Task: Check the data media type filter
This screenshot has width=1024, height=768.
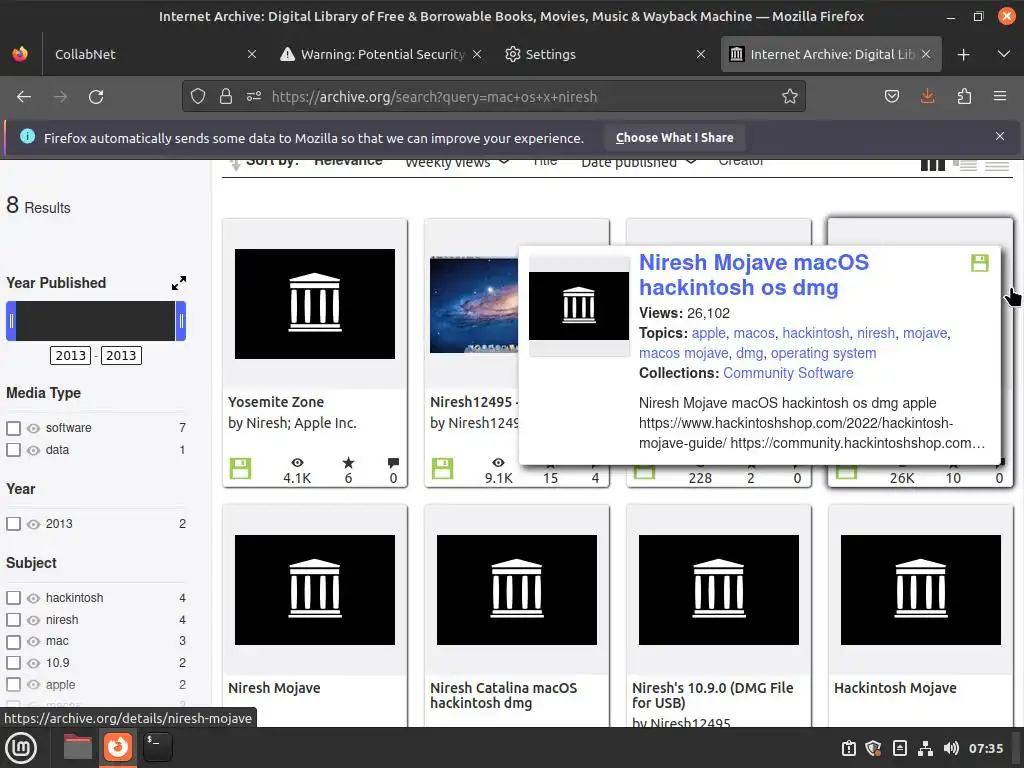Action: click(13, 450)
